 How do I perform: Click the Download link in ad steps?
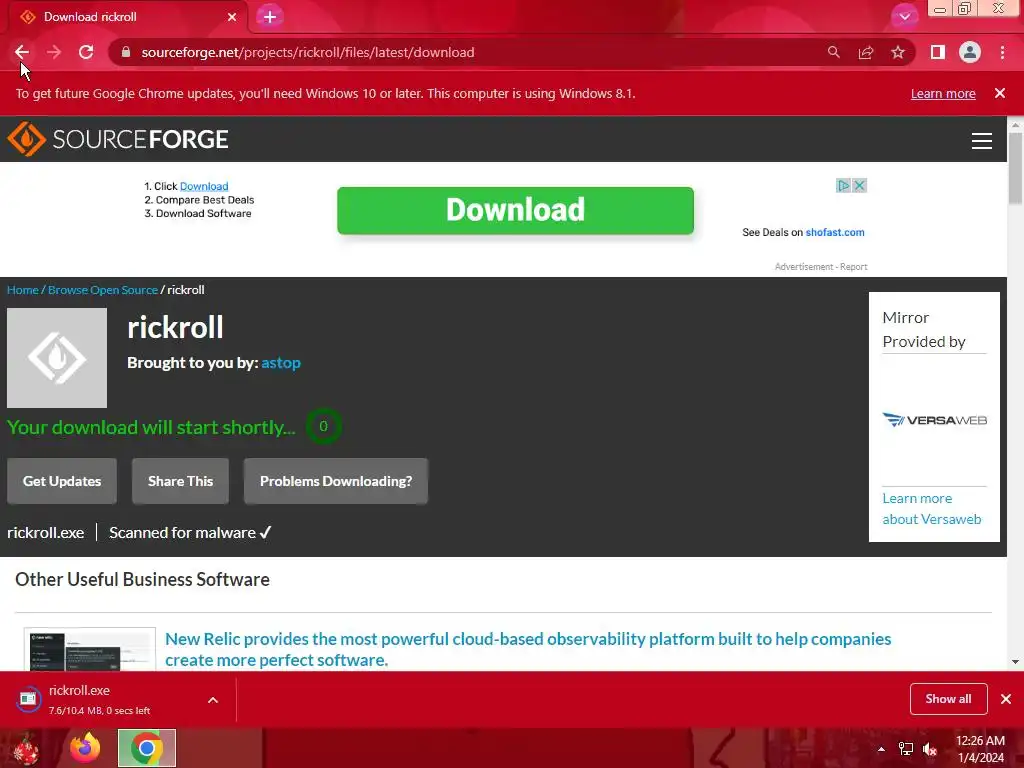tap(204, 186)
